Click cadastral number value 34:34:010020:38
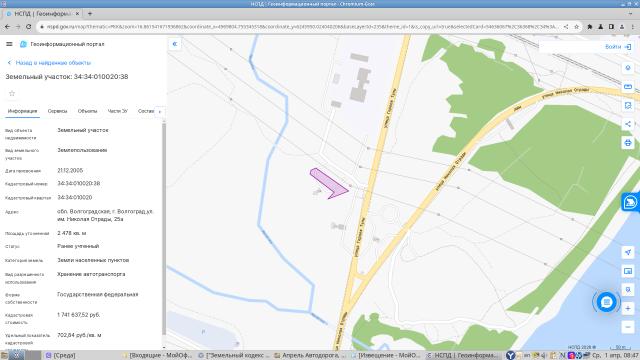640x360 pixels. [x=79, y=183]
